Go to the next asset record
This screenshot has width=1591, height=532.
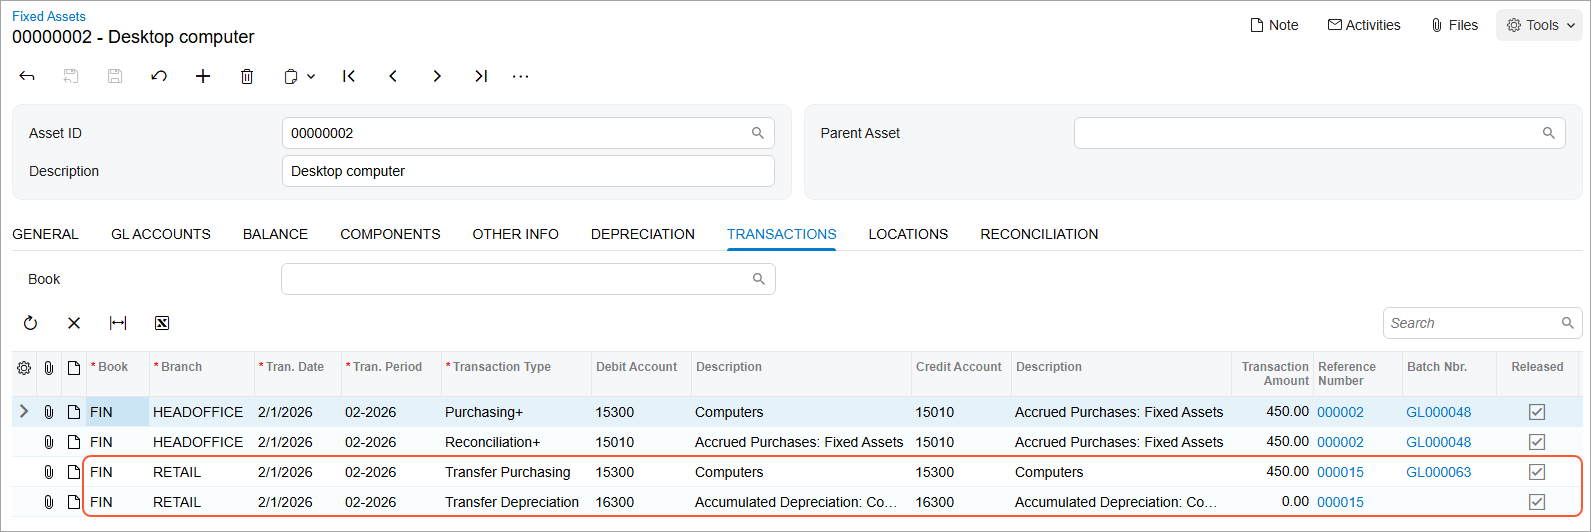coord(437,76)
